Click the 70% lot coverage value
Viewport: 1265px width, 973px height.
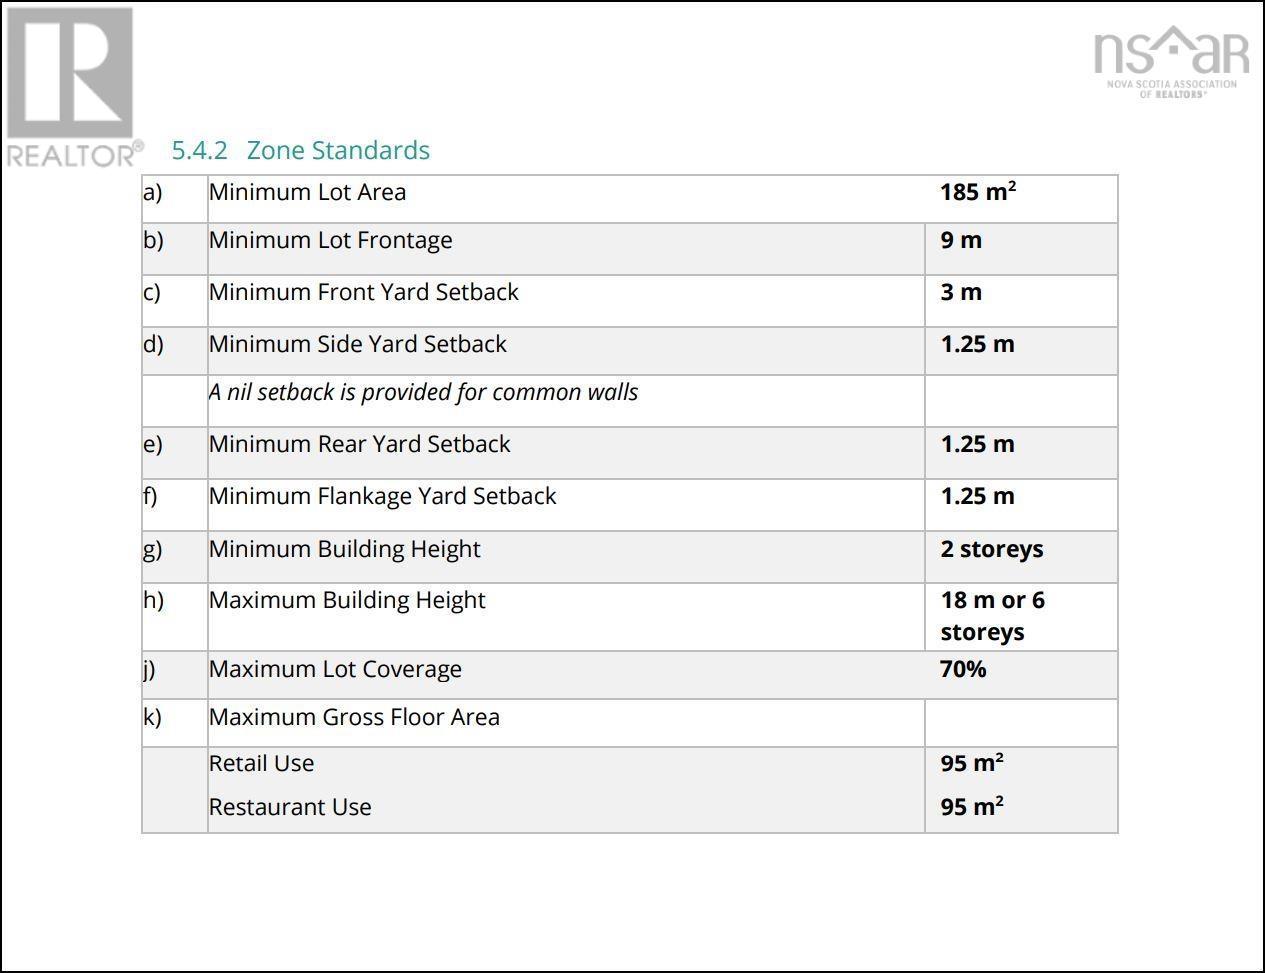pos(963,669)
